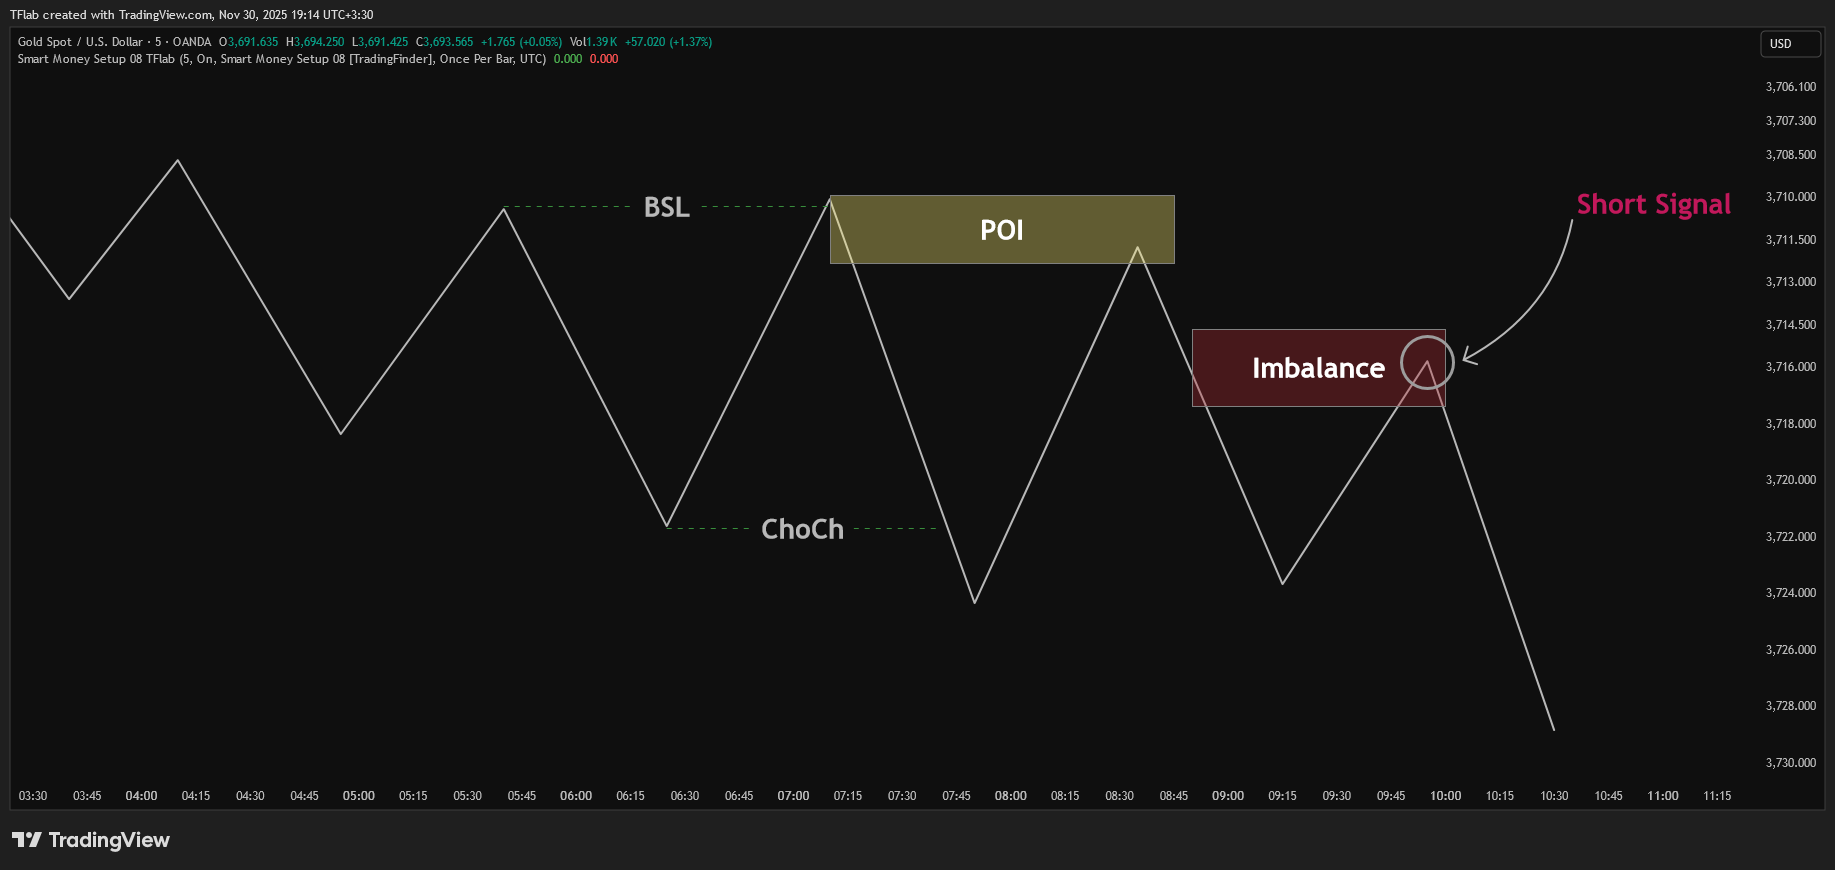
Task: Select the ChoCh label
Action: coord(802,529)
